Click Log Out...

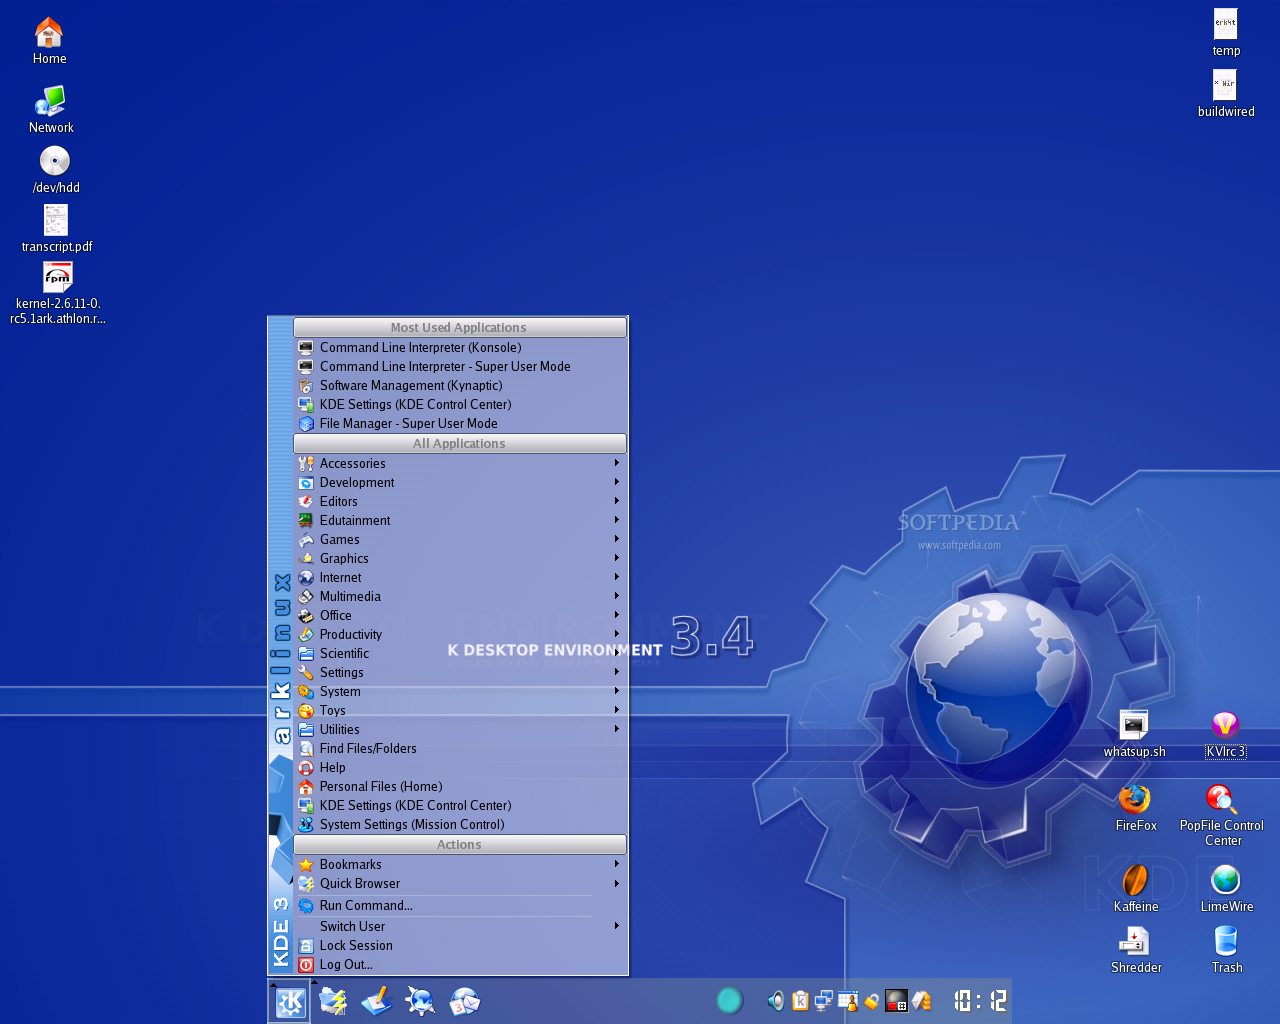click(346, 965)
